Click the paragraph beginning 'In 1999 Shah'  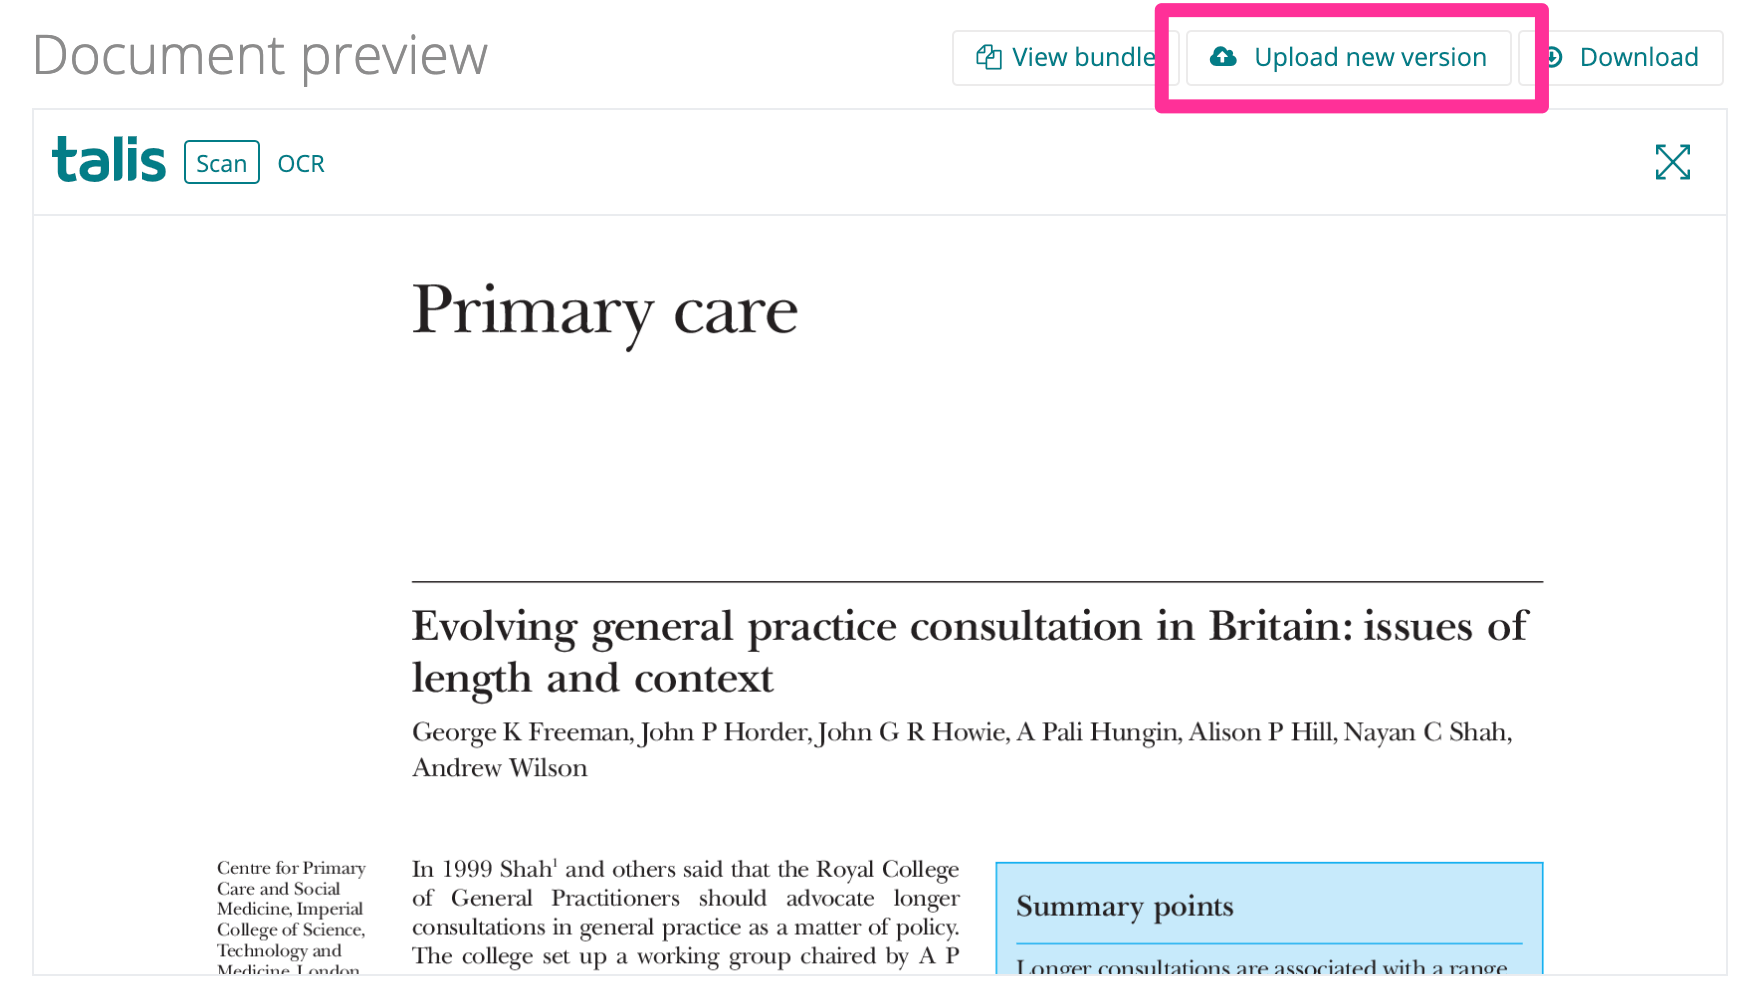[685, 912]
